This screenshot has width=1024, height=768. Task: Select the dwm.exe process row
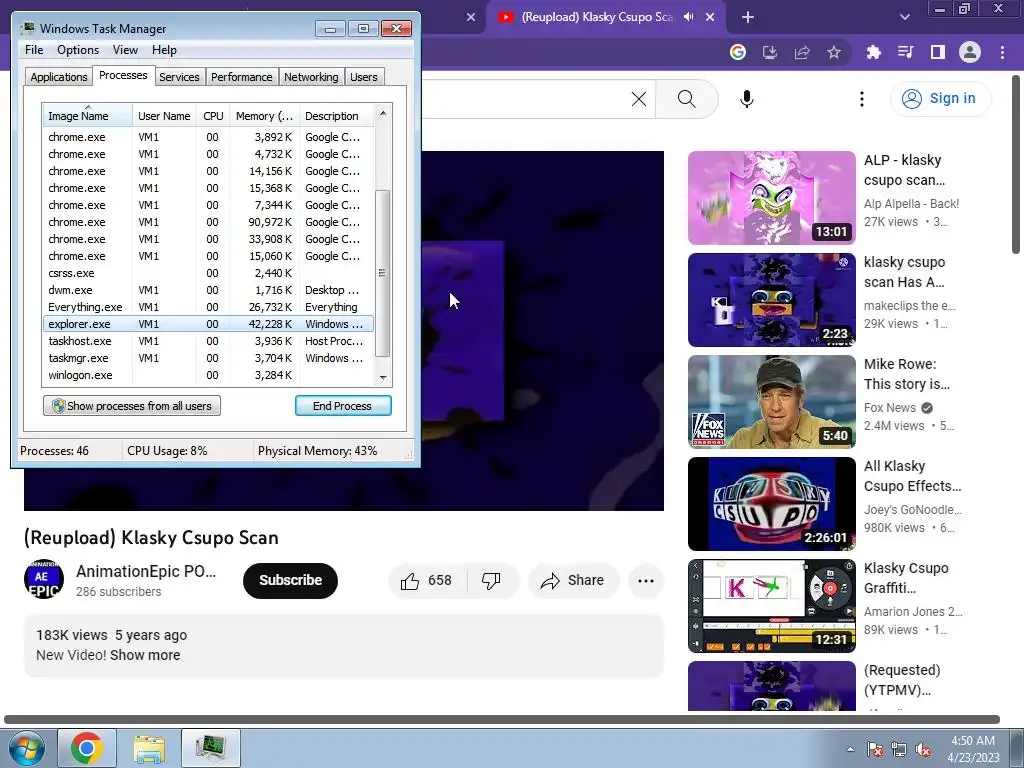(208, 290)
